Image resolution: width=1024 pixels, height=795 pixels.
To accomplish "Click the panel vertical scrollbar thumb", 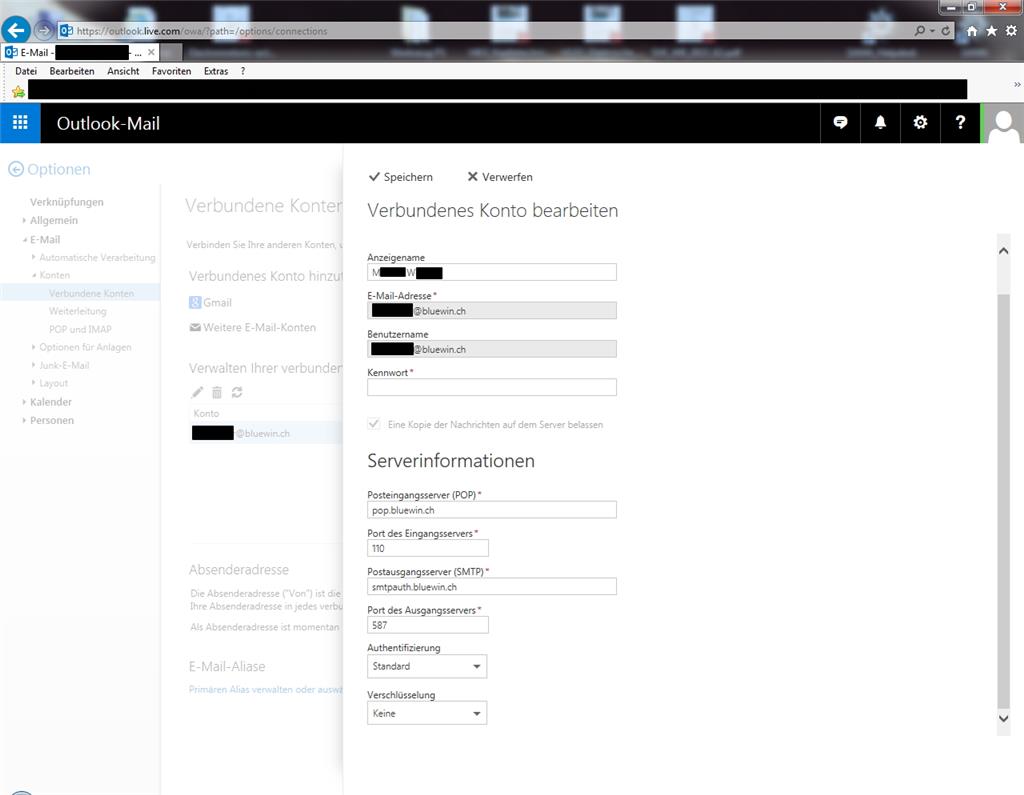I will [x=1004, y=500].
